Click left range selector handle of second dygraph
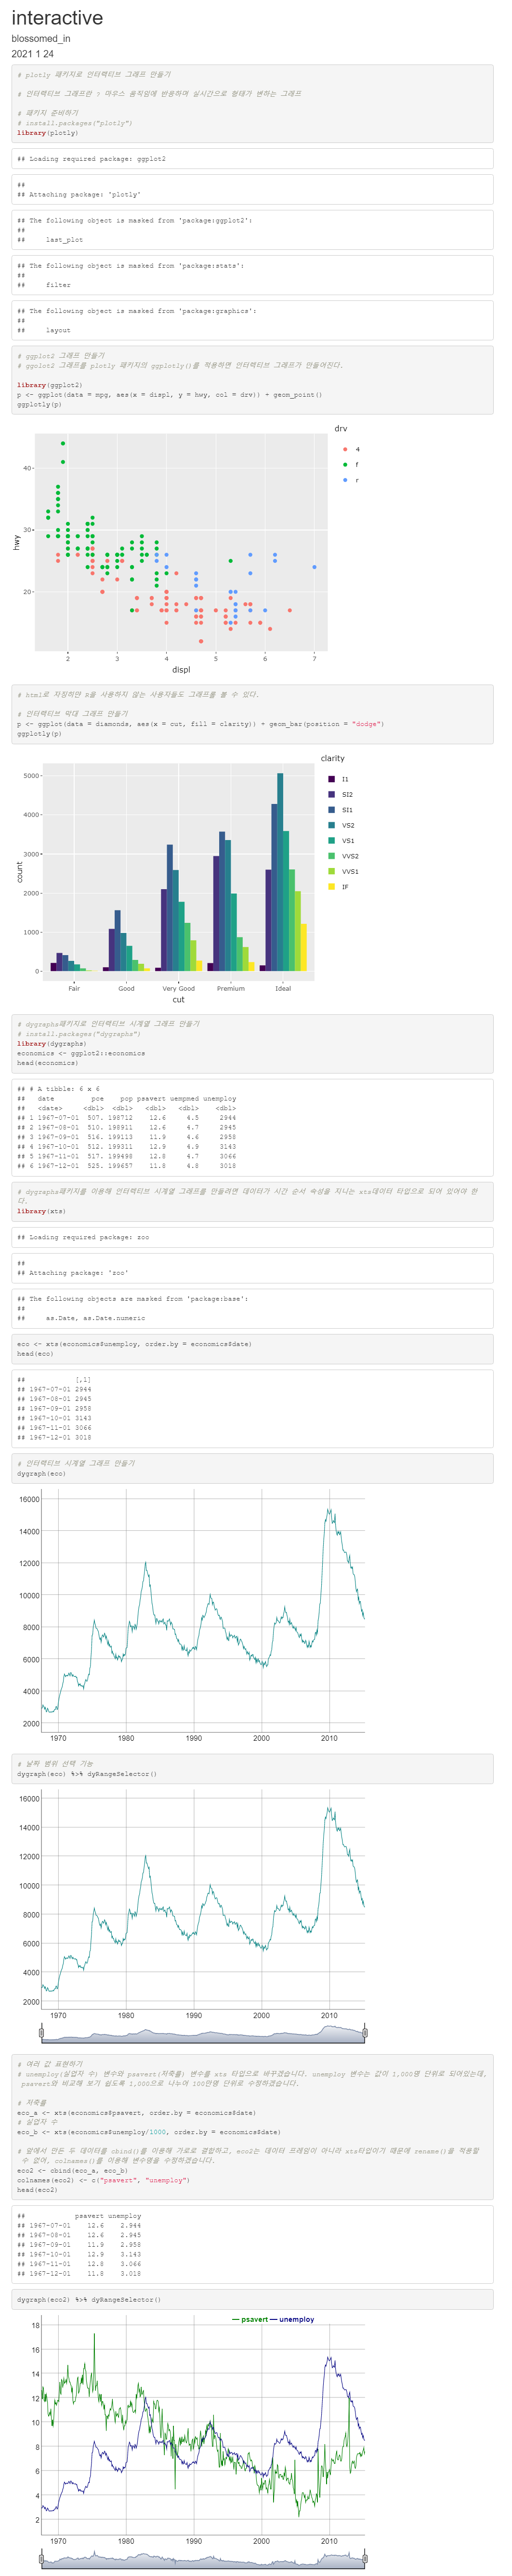This screenshot has height=2576, width=512. tap(41, 2033)
